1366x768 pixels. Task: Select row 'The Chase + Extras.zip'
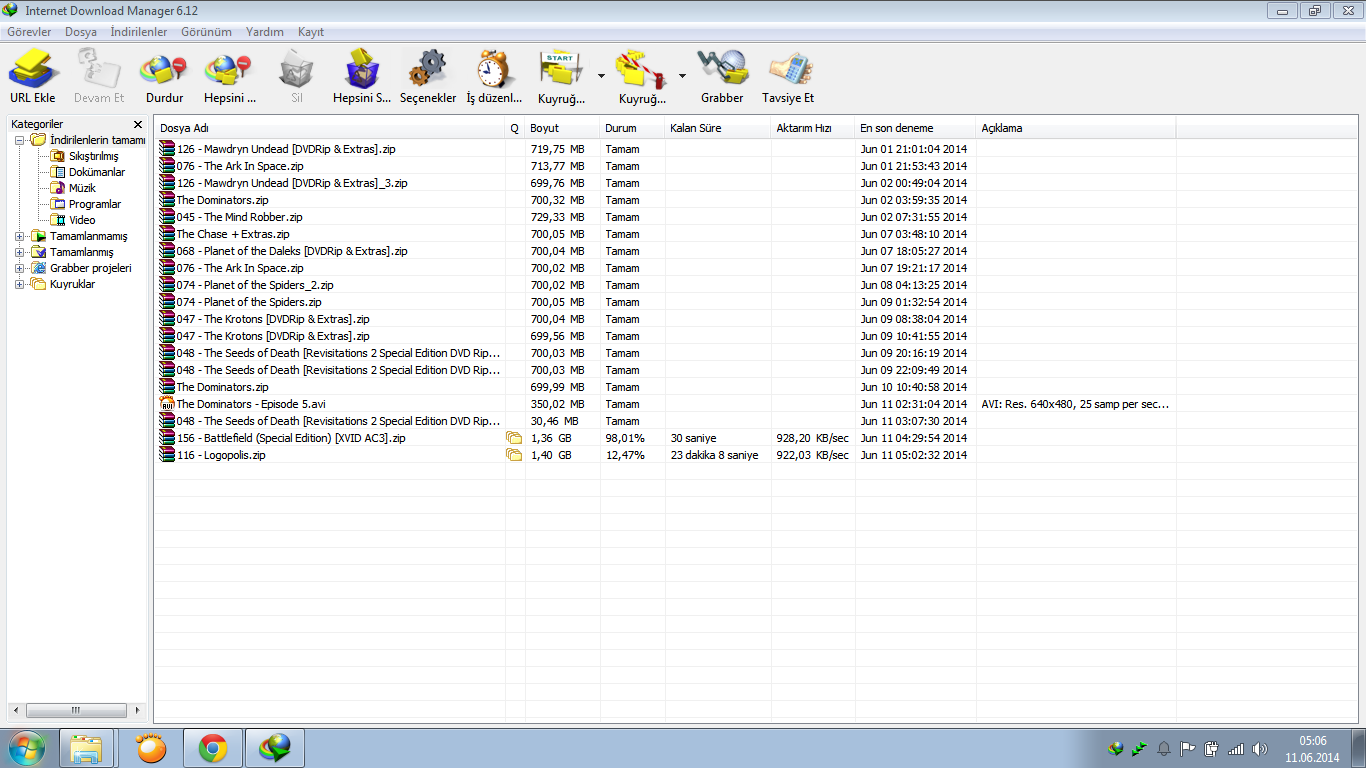pos(666,234)
